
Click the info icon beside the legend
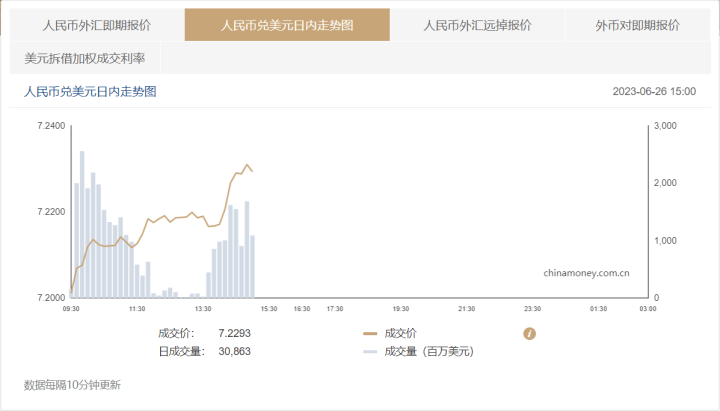(531, 334)
